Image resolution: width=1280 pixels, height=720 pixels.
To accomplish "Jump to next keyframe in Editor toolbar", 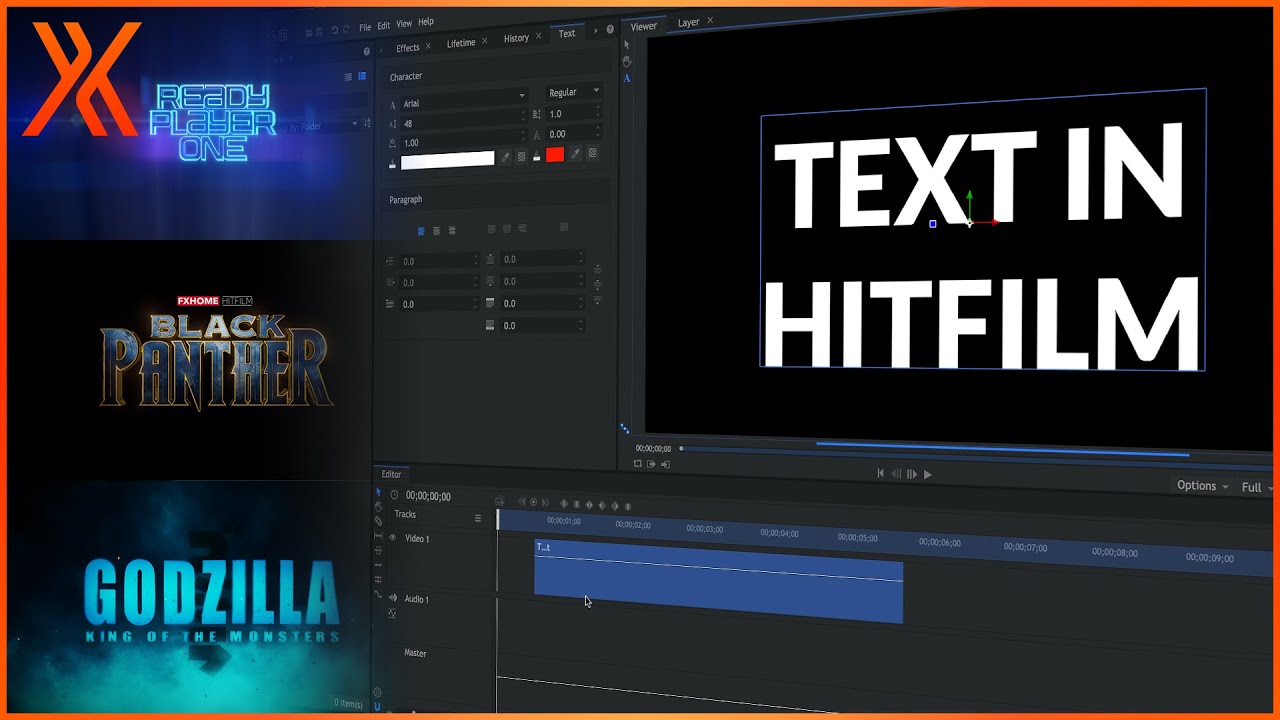I will point(546,502).
